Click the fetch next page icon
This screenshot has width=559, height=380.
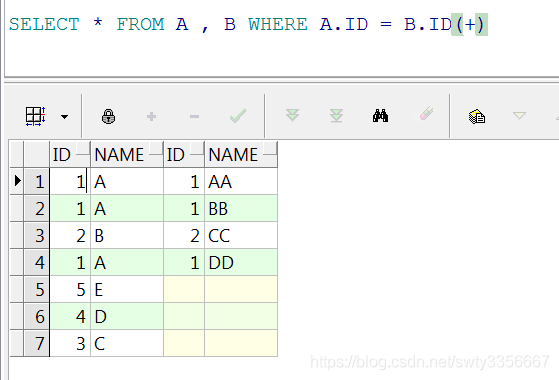[292, 115]
